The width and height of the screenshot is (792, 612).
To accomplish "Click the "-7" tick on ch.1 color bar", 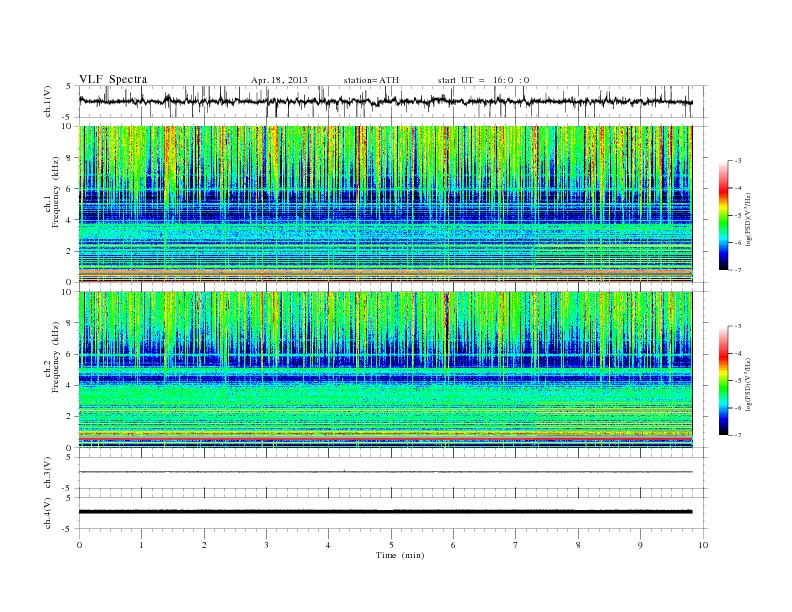I will click(x=737, y=270).
